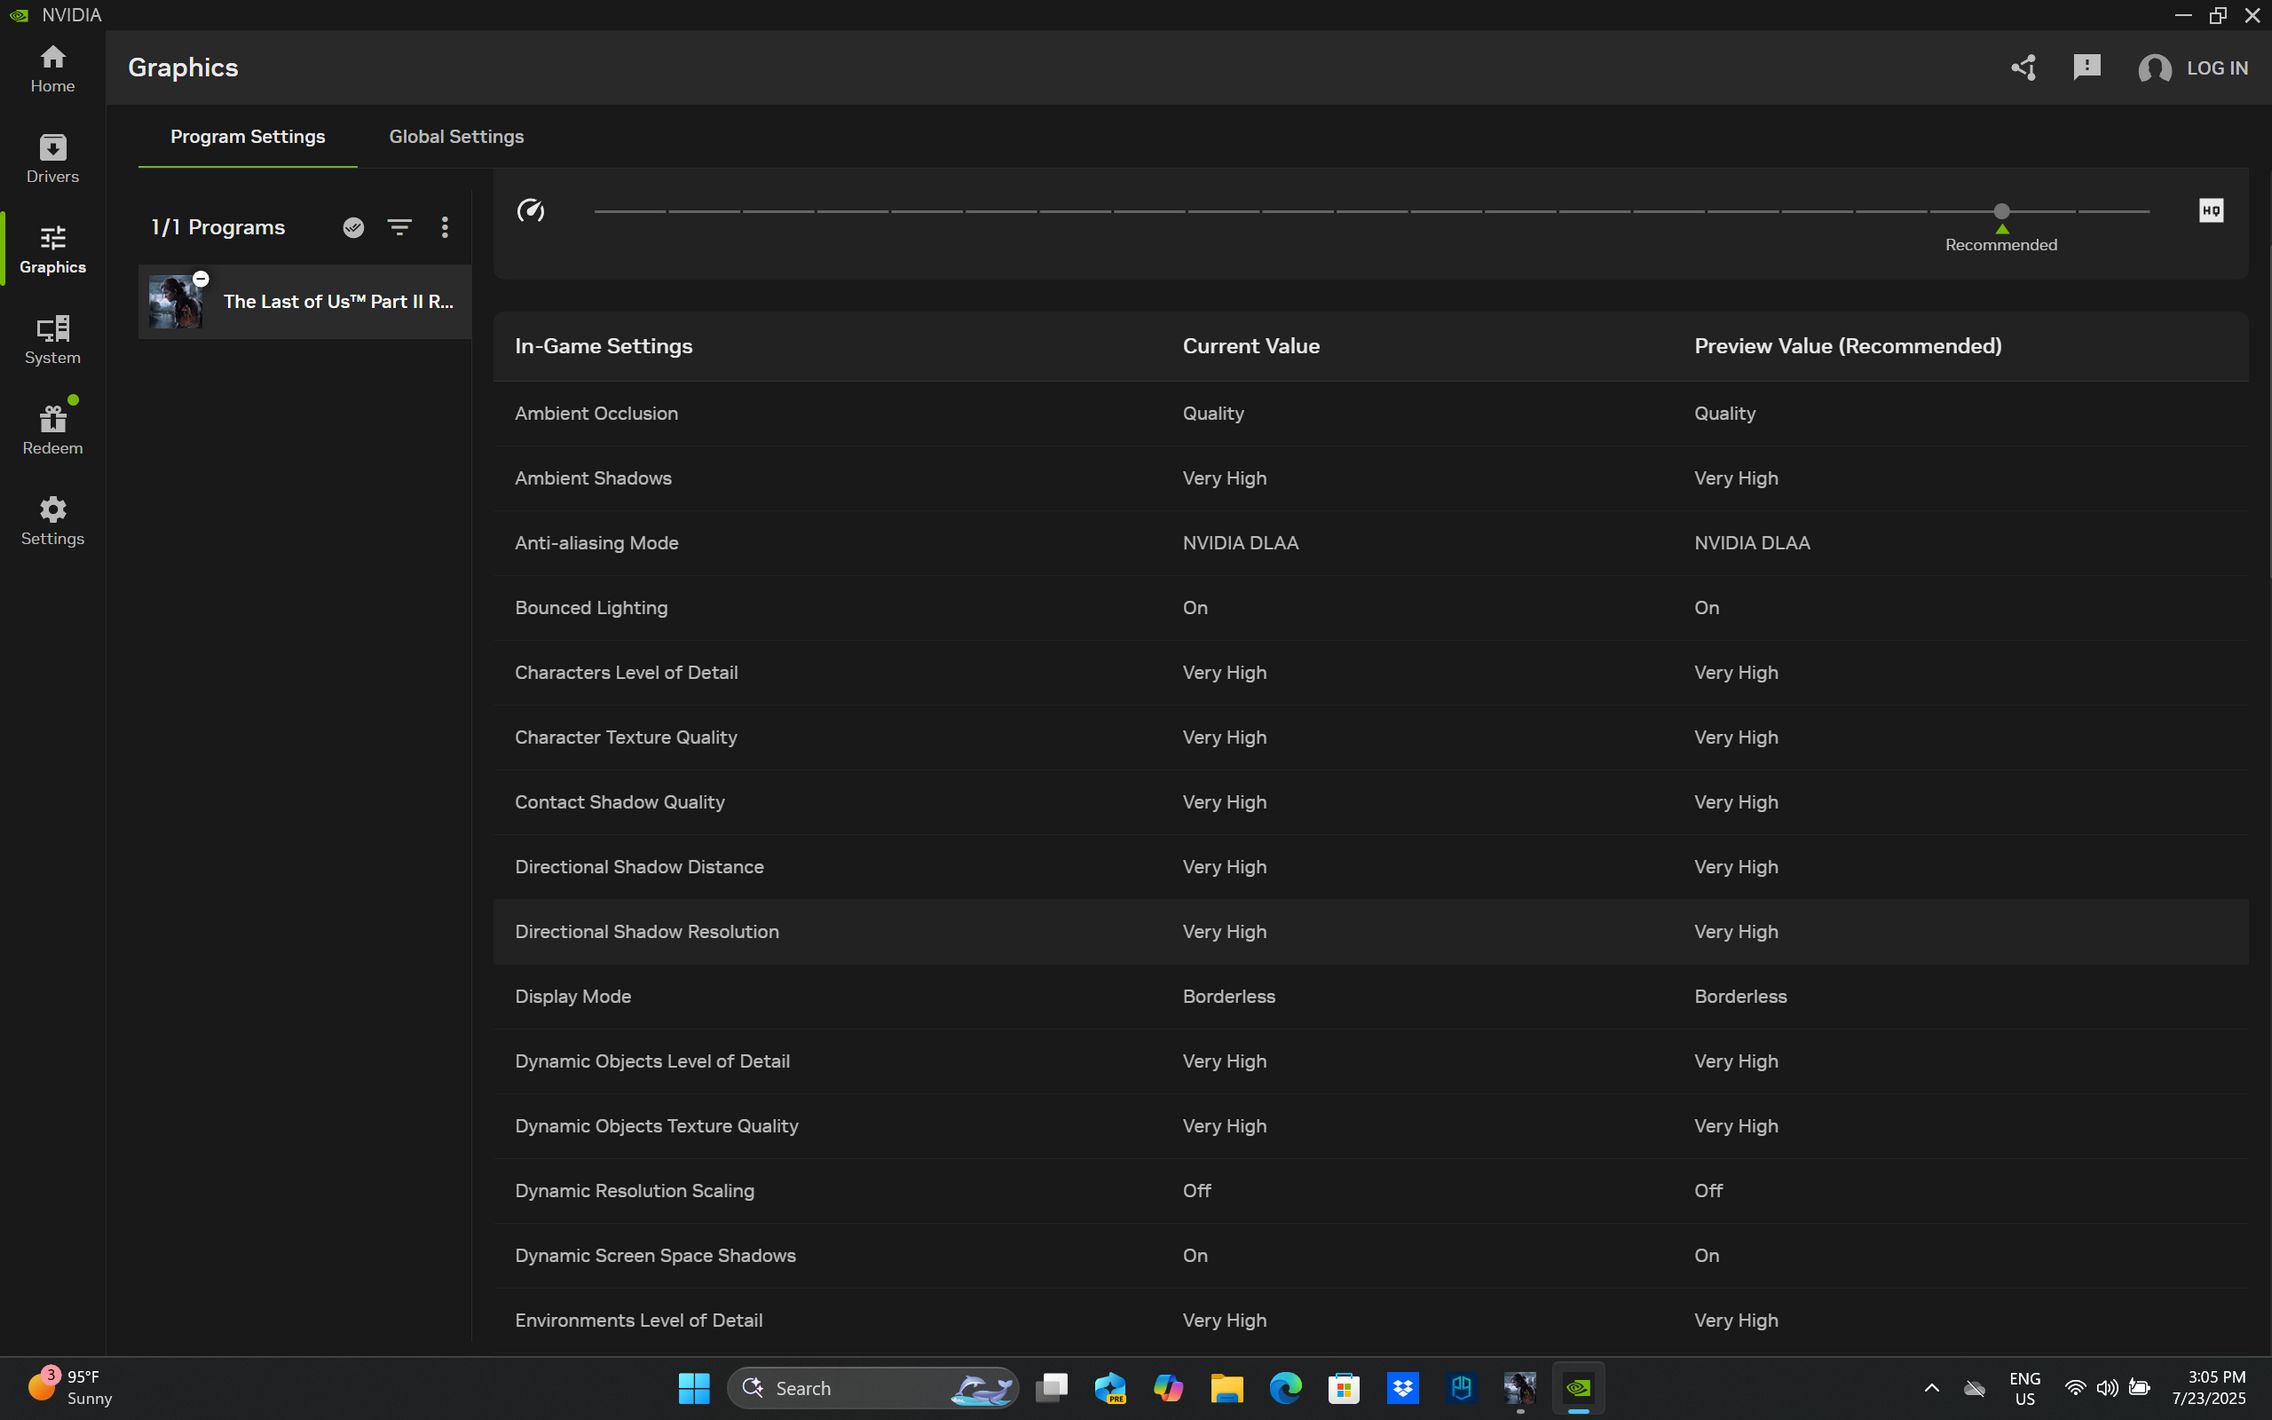Click the minus badge on game thumbnail

(201, 279)
